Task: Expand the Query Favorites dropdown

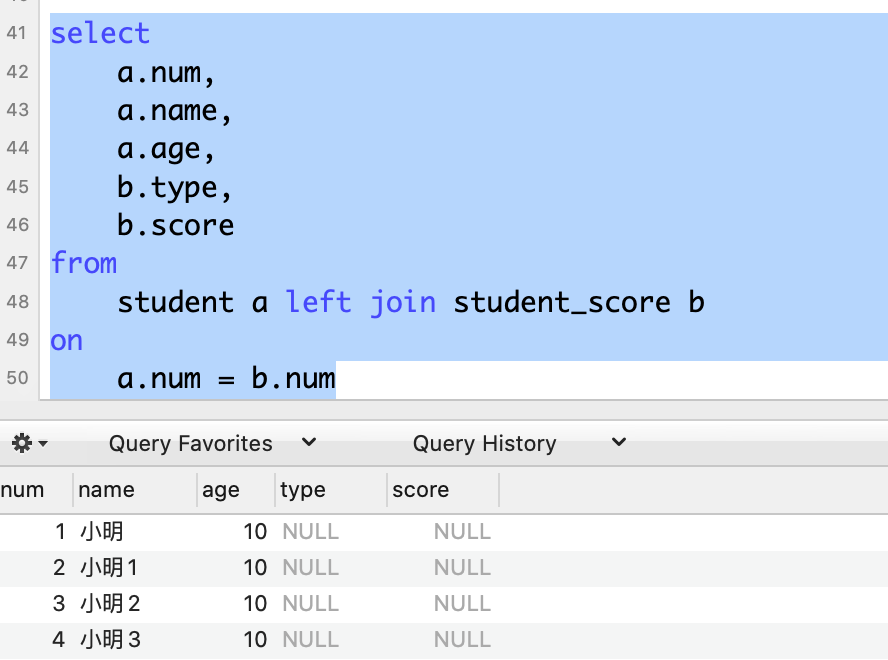Action: pos(212,443)
